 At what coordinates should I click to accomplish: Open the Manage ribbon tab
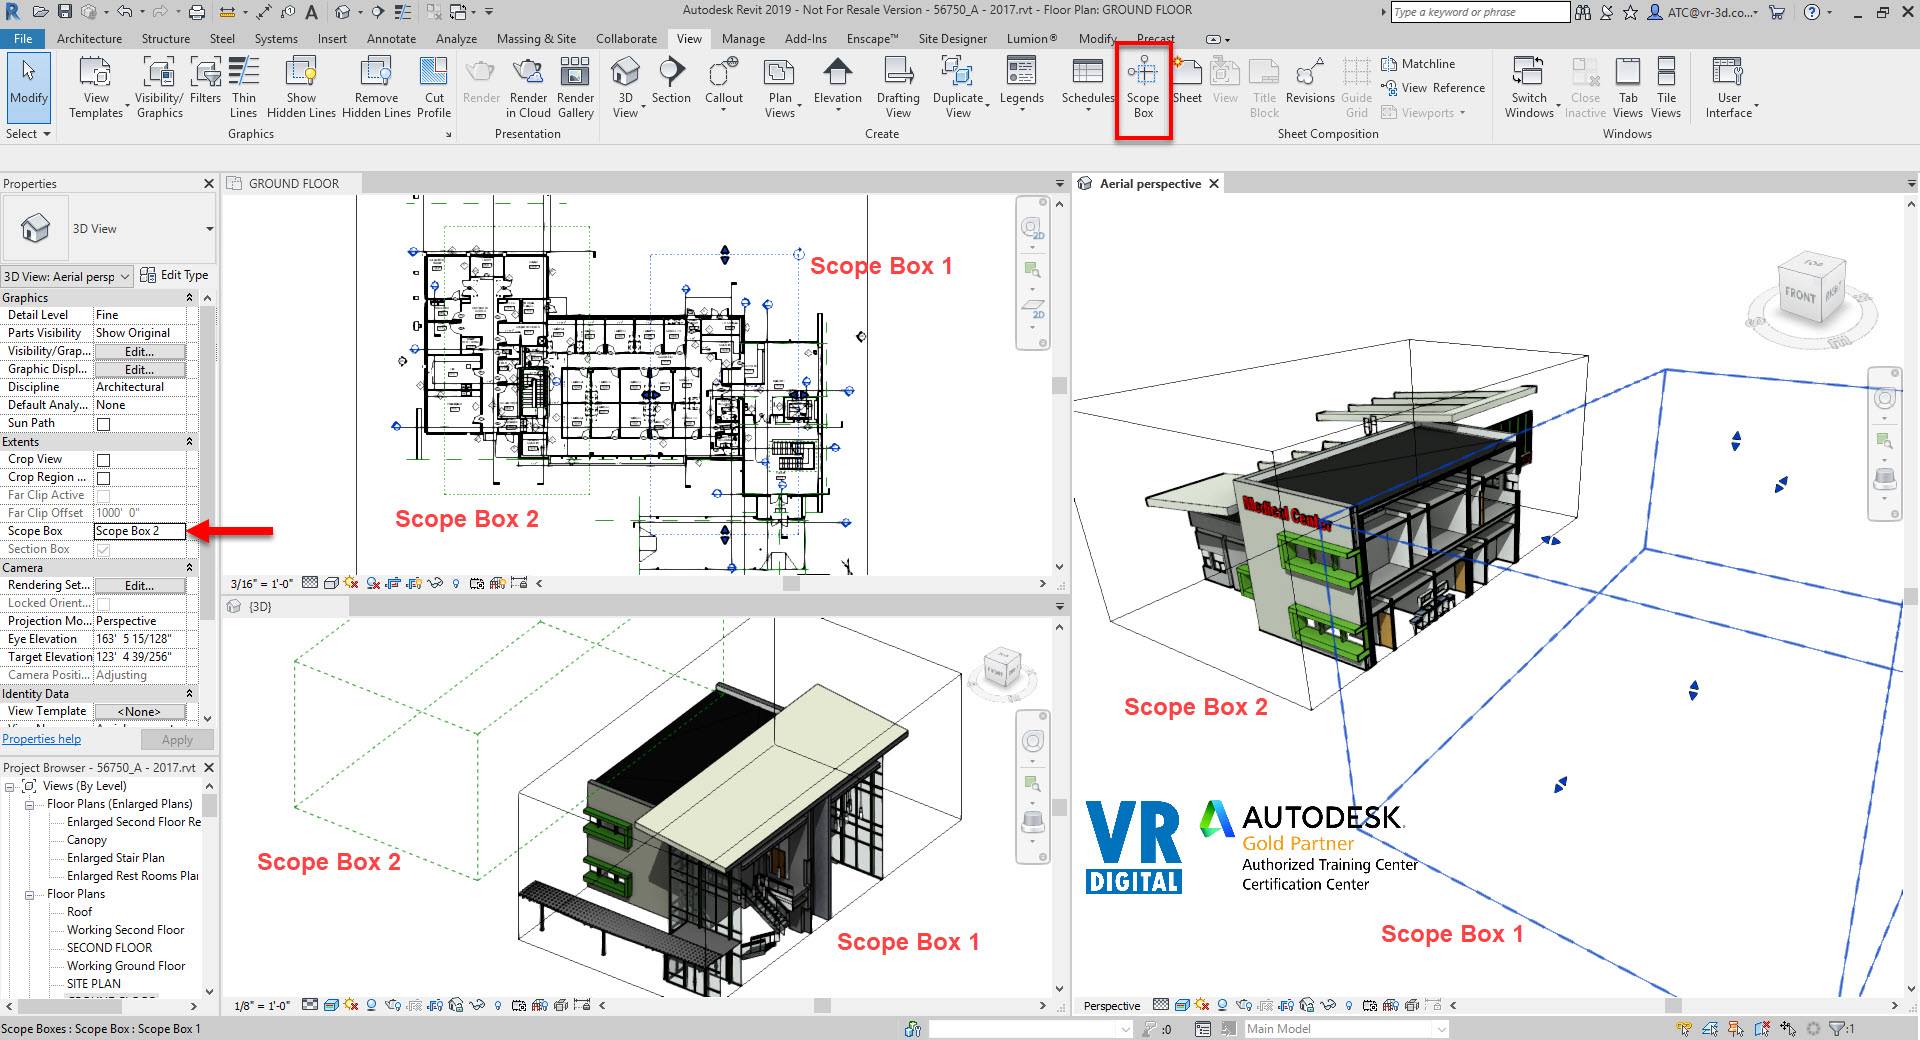point(743,39)
